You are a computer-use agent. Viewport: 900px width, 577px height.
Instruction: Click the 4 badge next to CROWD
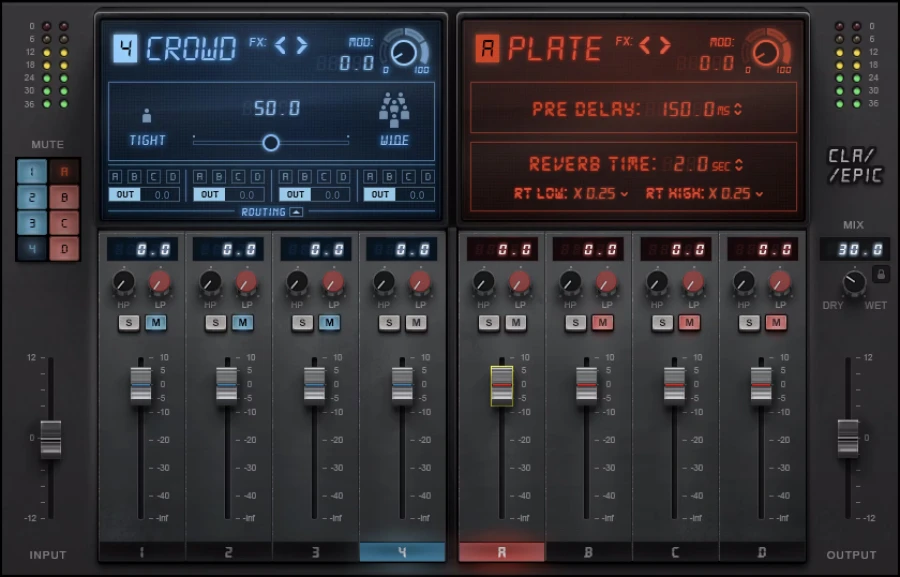tap(125, 48)
